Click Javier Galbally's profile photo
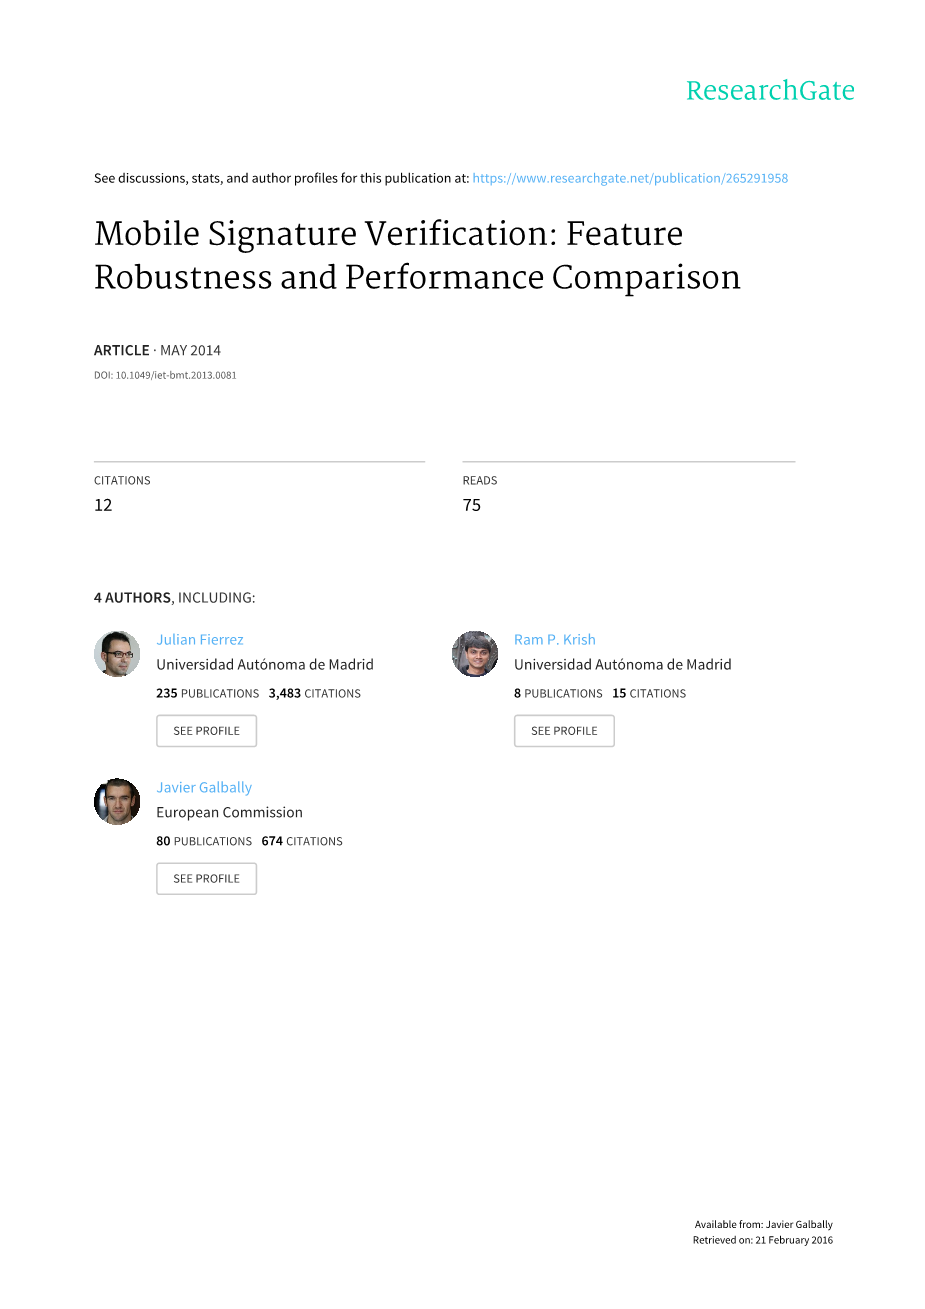925x1309 pixels. tap(117, 802)
